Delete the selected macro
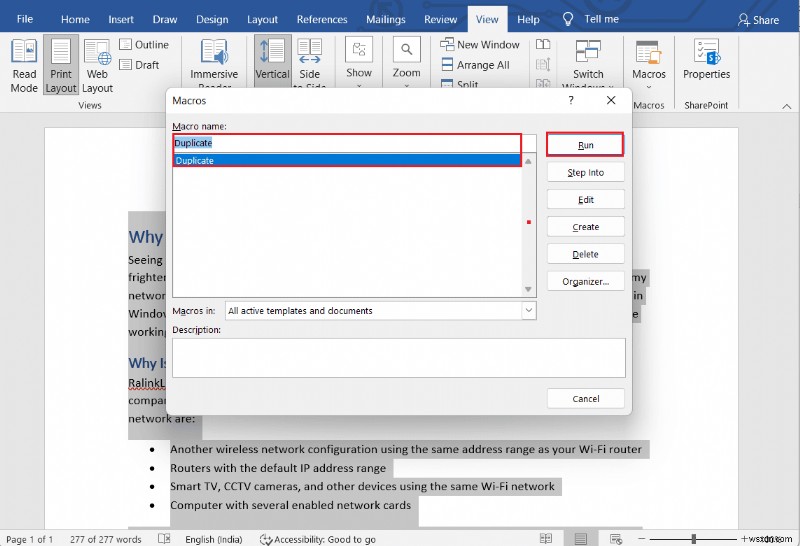The image size is (800, 546). (x=585, y=254)
